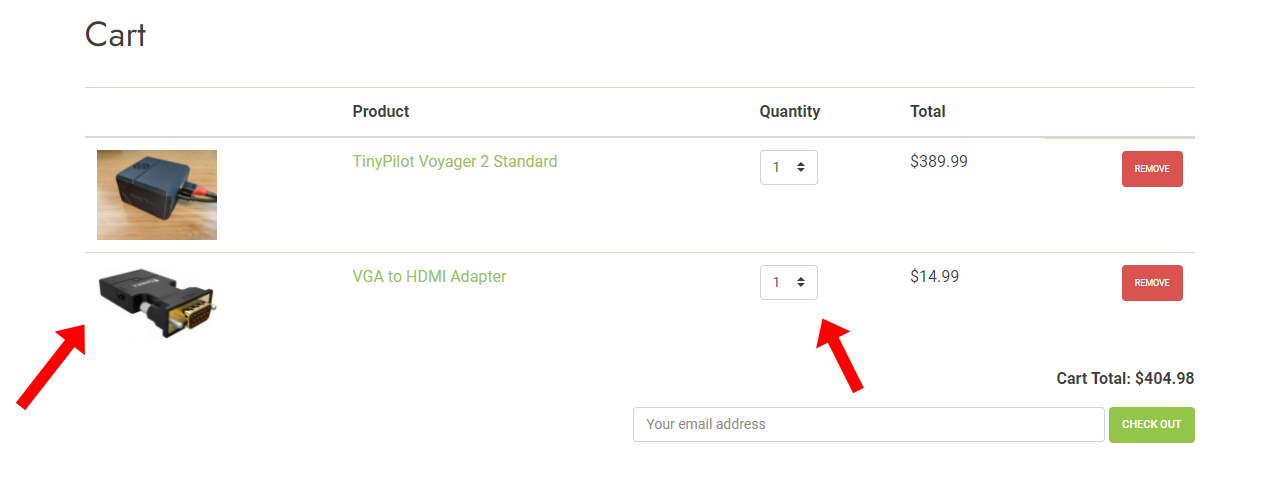
Task: Click the $389.99 line total
Action: (x=939, y=161)
